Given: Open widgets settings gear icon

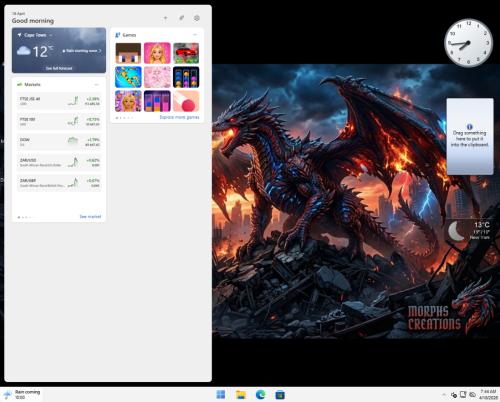Looking at the screenshot, I should pos(197,18).
